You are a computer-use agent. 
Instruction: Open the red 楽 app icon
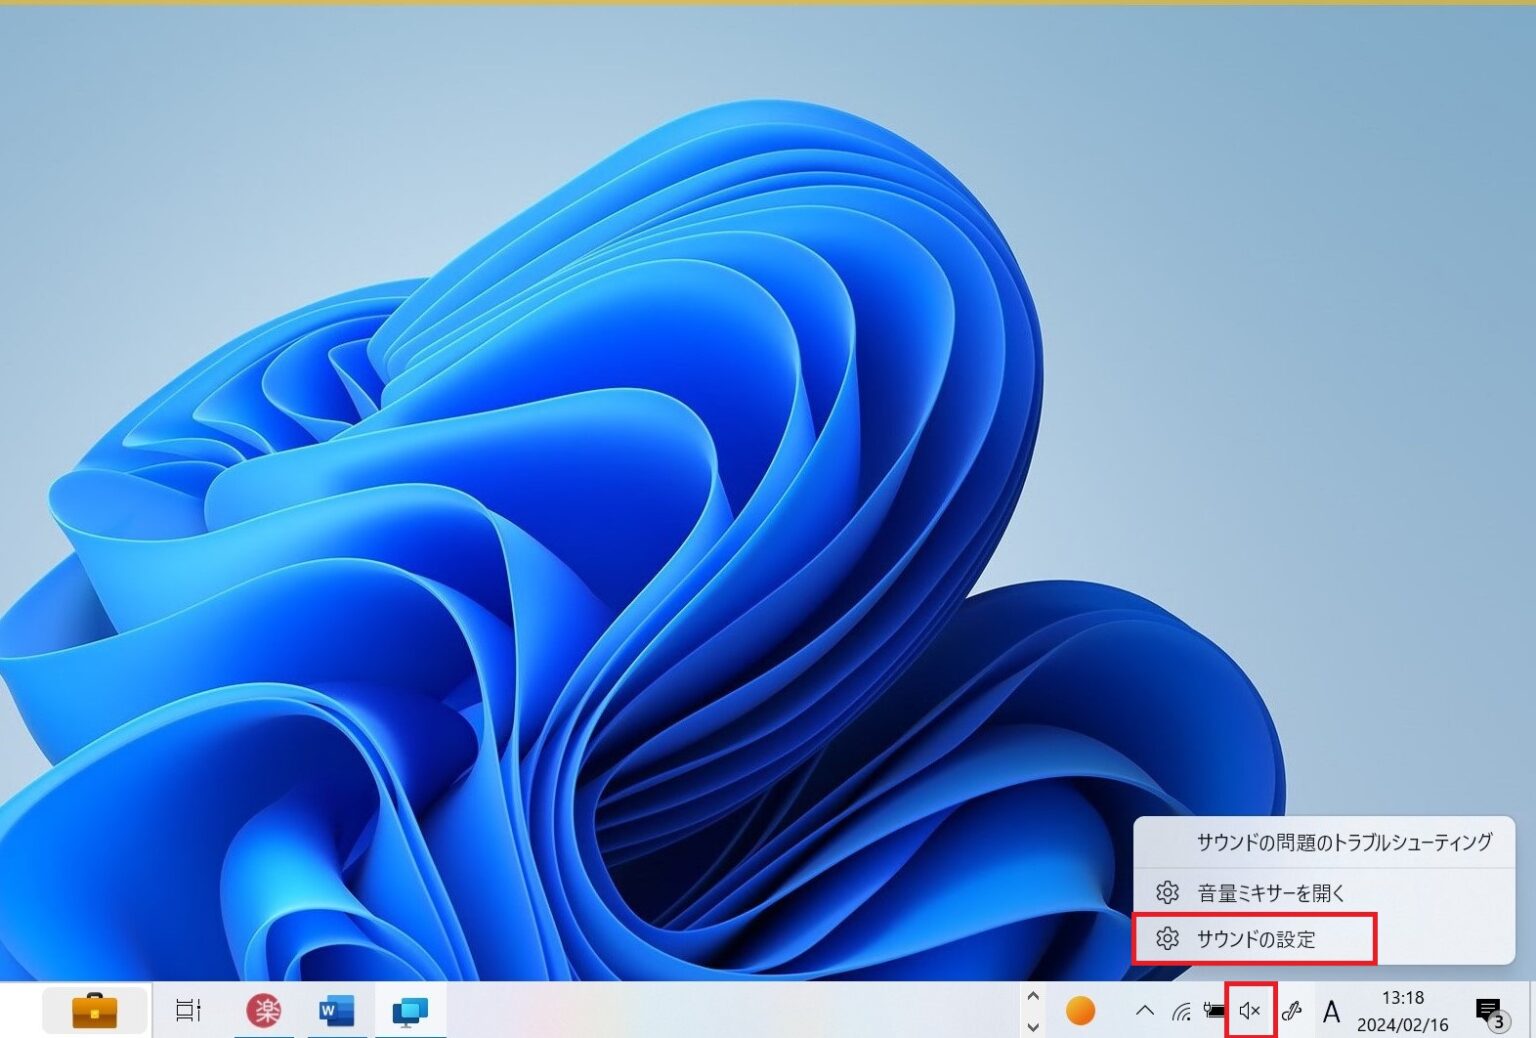pos(264,1011)
